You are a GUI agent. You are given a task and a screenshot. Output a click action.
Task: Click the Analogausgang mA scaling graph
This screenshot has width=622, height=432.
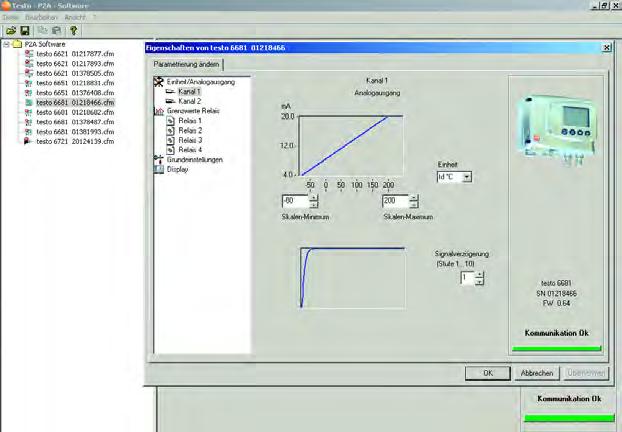[351, 145]
